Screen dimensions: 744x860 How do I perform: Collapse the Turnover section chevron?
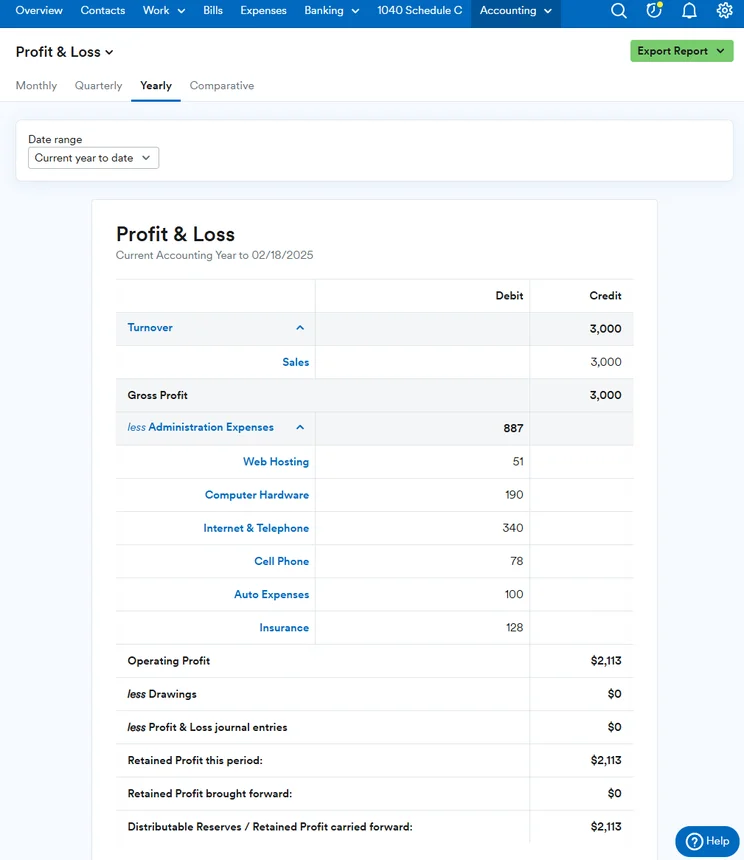pyautogui.click(x=300, y=328)
